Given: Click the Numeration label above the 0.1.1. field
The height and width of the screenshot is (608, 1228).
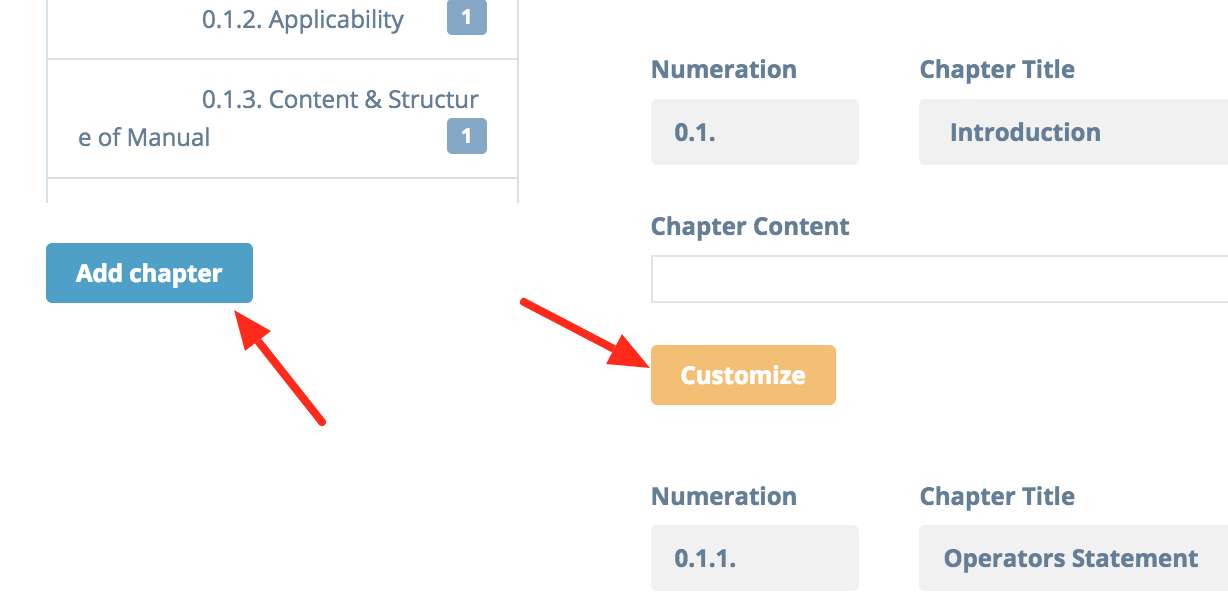Looking at the screenshot, I should coord(724,496).
